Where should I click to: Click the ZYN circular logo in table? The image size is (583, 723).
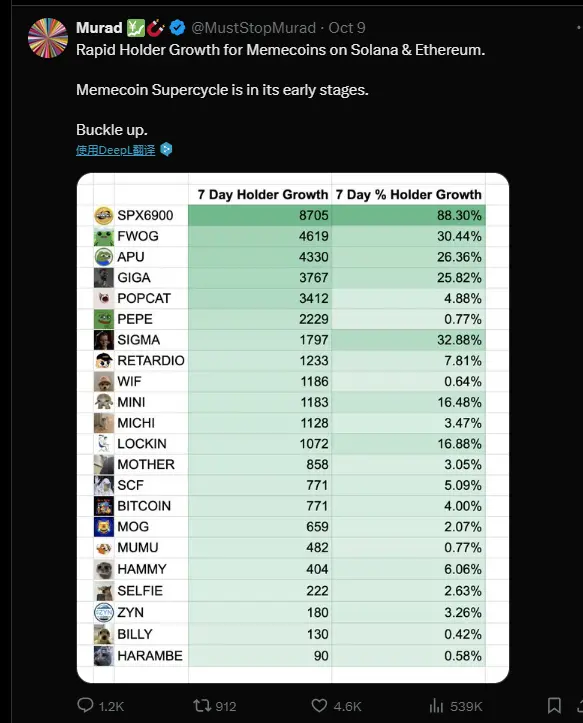[104, 612]
